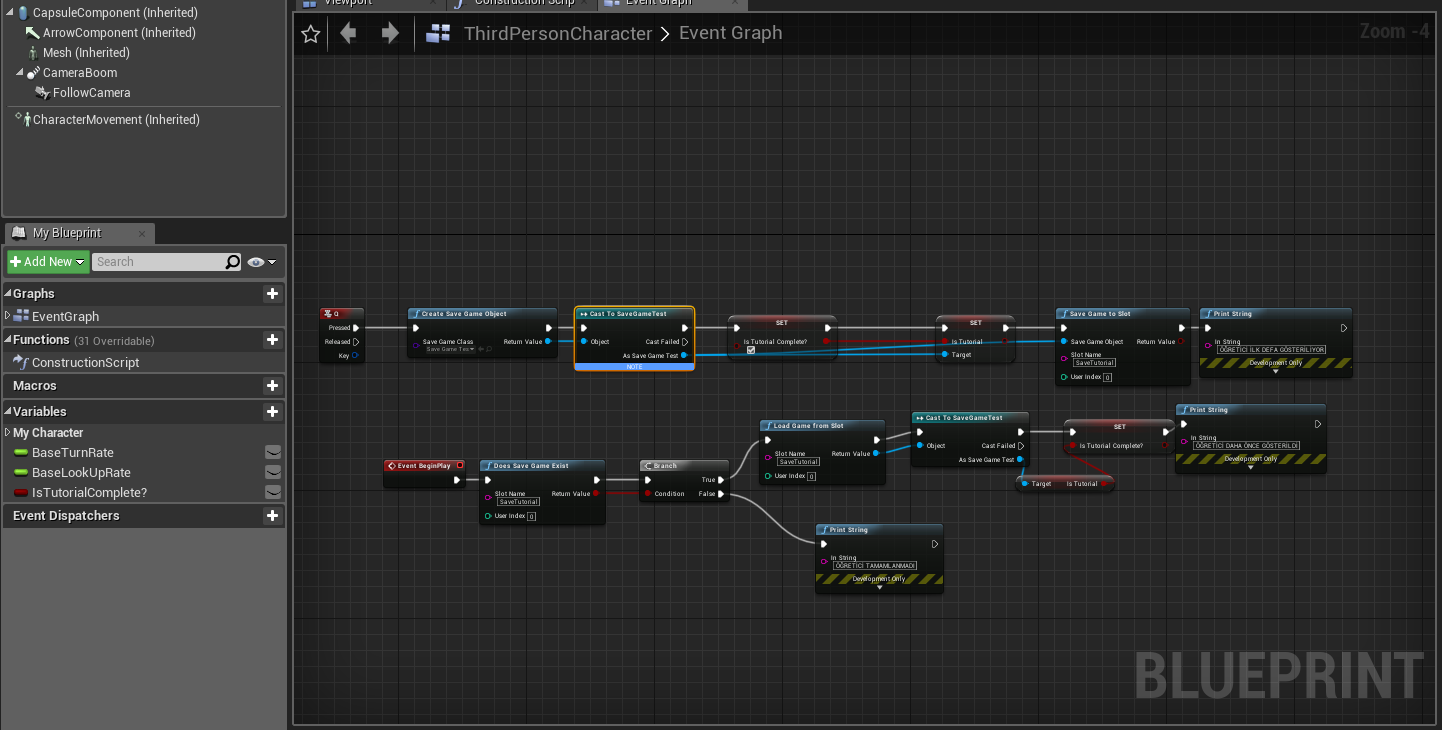Expand the Print String node reading TAMAMLANMADI

[x=879, y=587]
